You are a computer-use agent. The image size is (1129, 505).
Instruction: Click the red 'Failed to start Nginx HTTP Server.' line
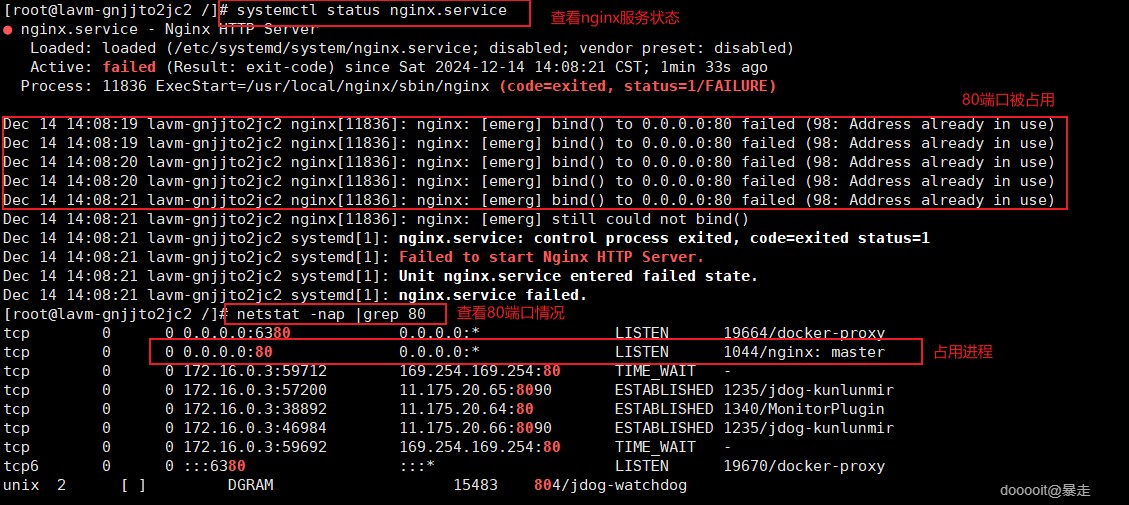(551, 257)
